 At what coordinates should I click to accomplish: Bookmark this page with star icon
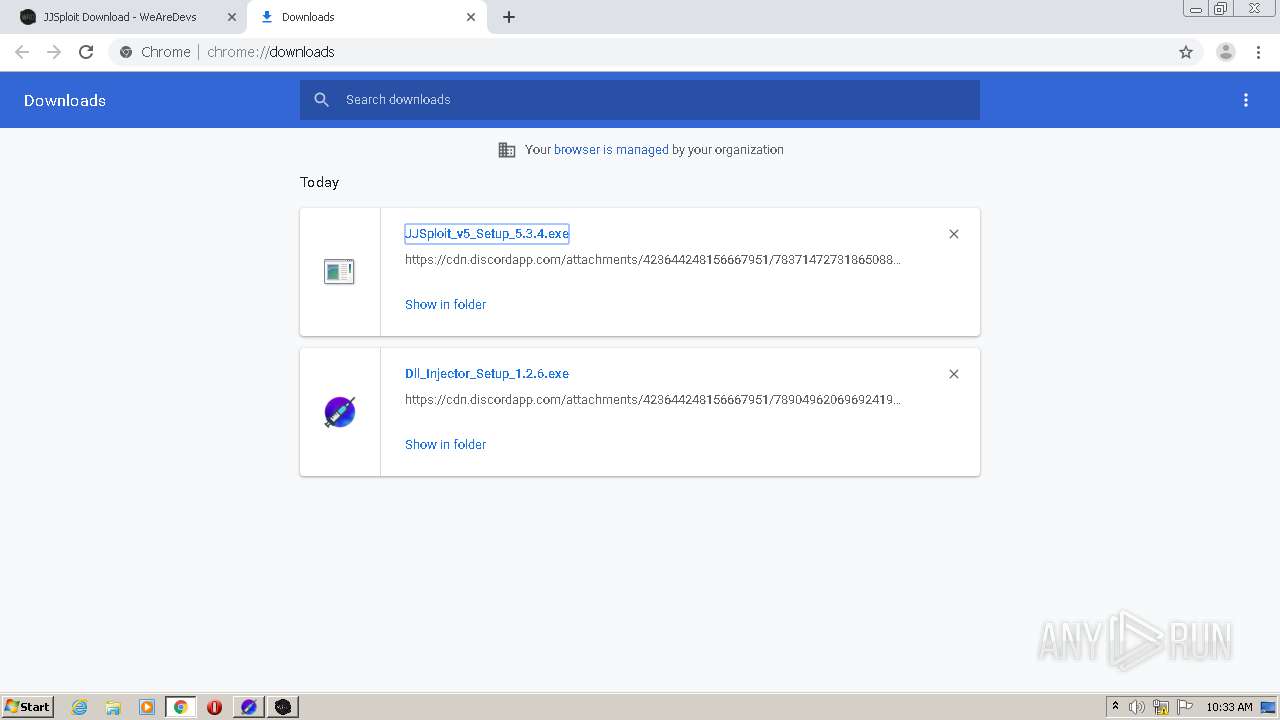(x=1186, y=52)
